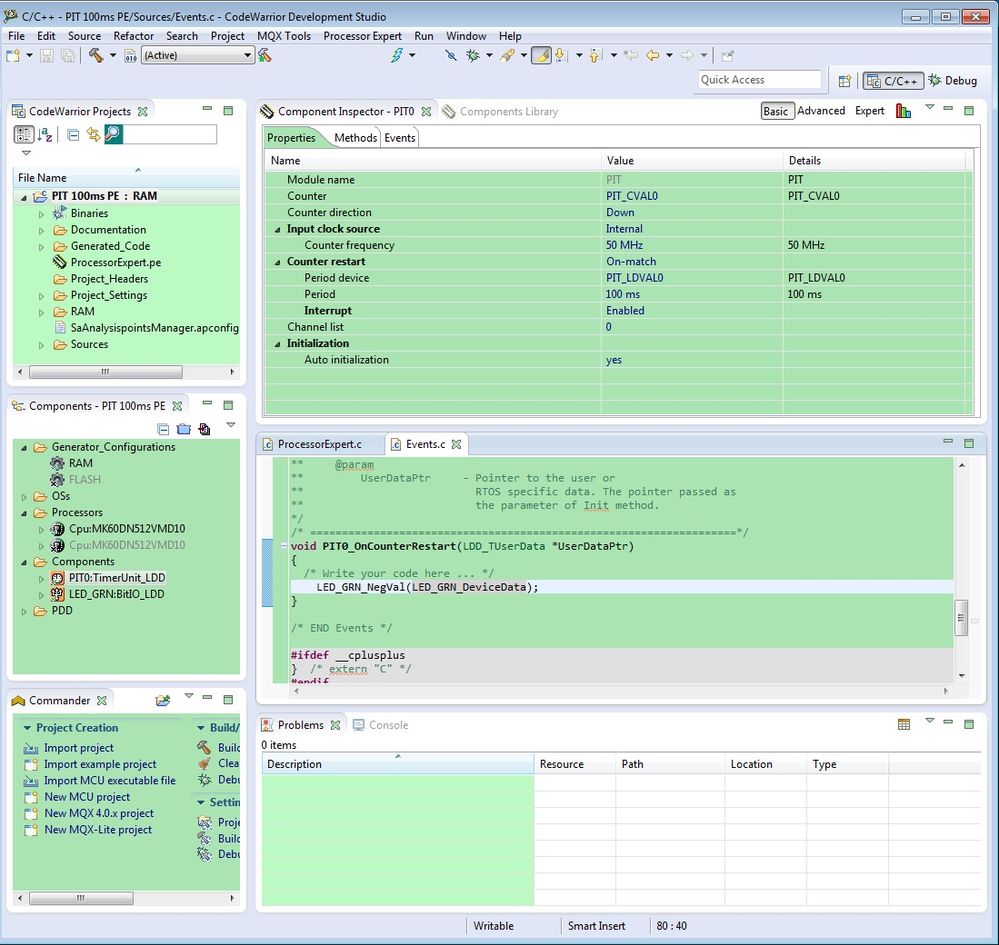Open the File menu
The height and width of the screenshot is (945, 999).
(16, 36)
